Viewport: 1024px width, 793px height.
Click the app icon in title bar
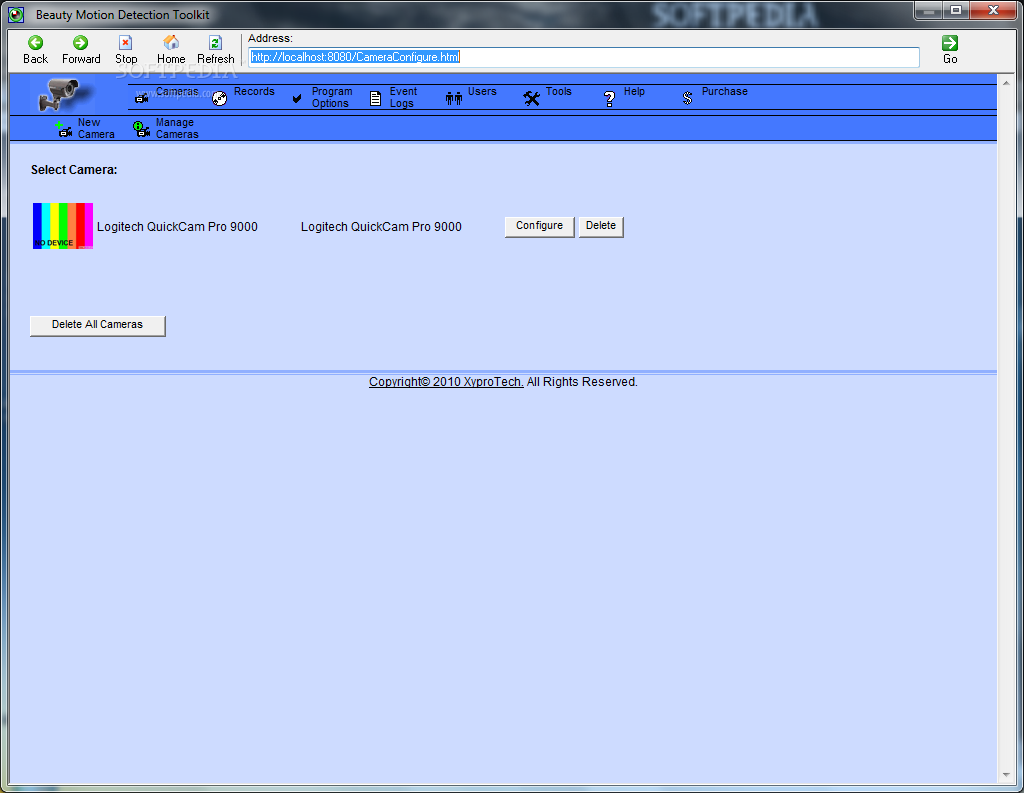click(x=16, y=14)
